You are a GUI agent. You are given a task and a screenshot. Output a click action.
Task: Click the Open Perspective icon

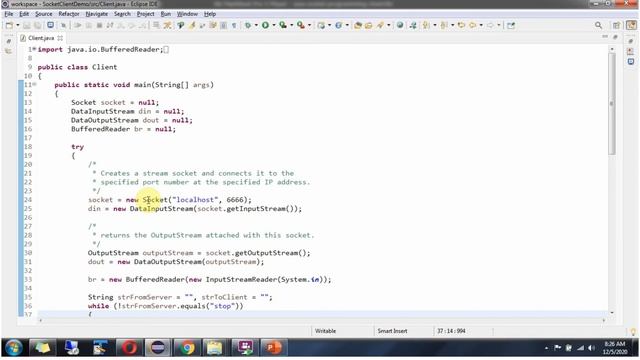coord(616,25)
